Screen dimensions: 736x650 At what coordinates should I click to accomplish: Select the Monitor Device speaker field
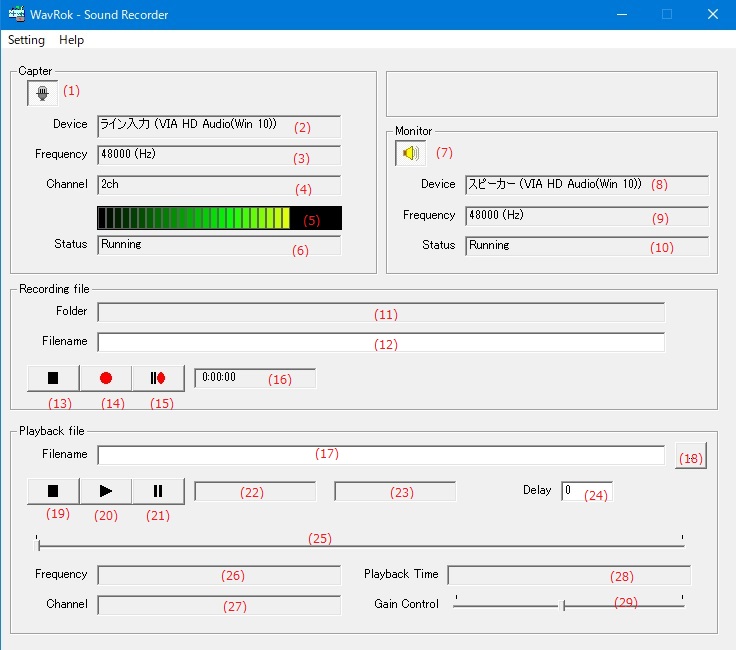(587, 185)
